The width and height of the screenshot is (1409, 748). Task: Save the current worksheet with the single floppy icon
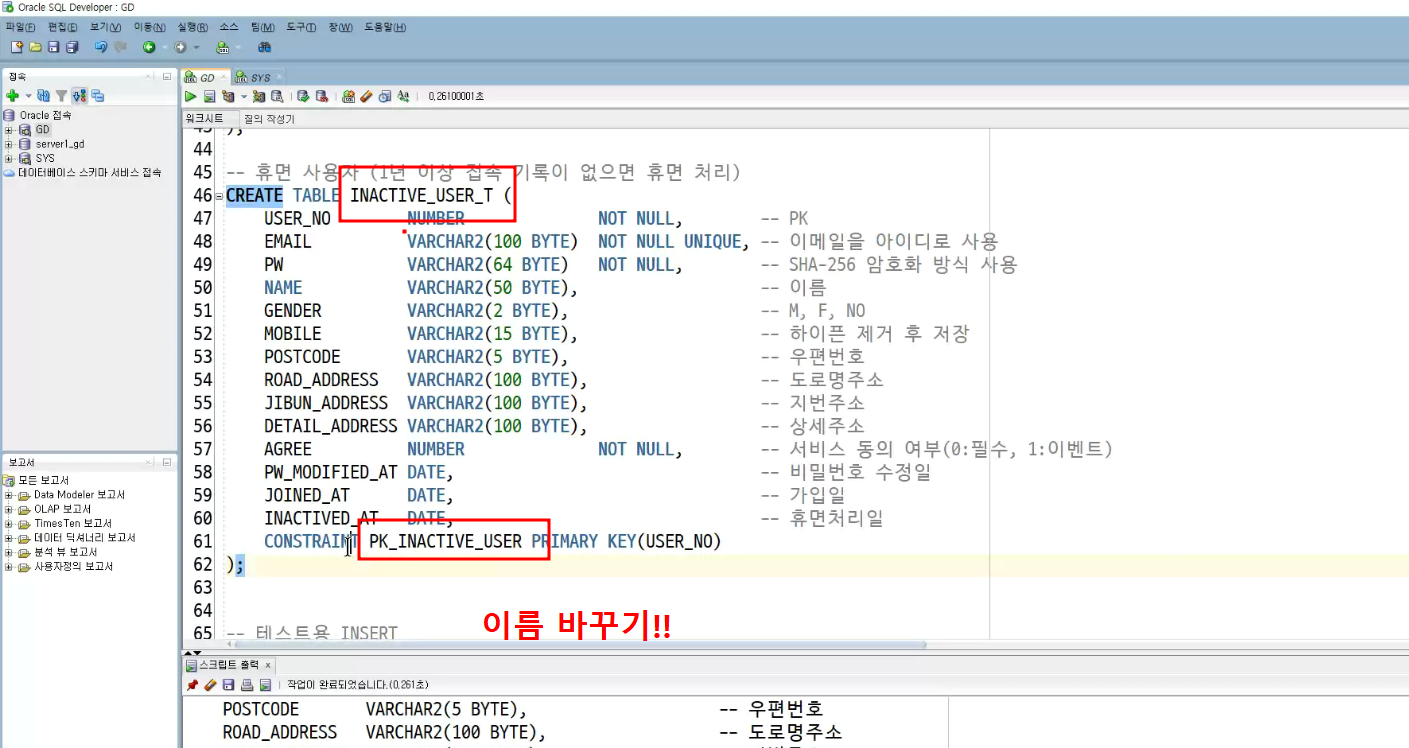[53, 47]
